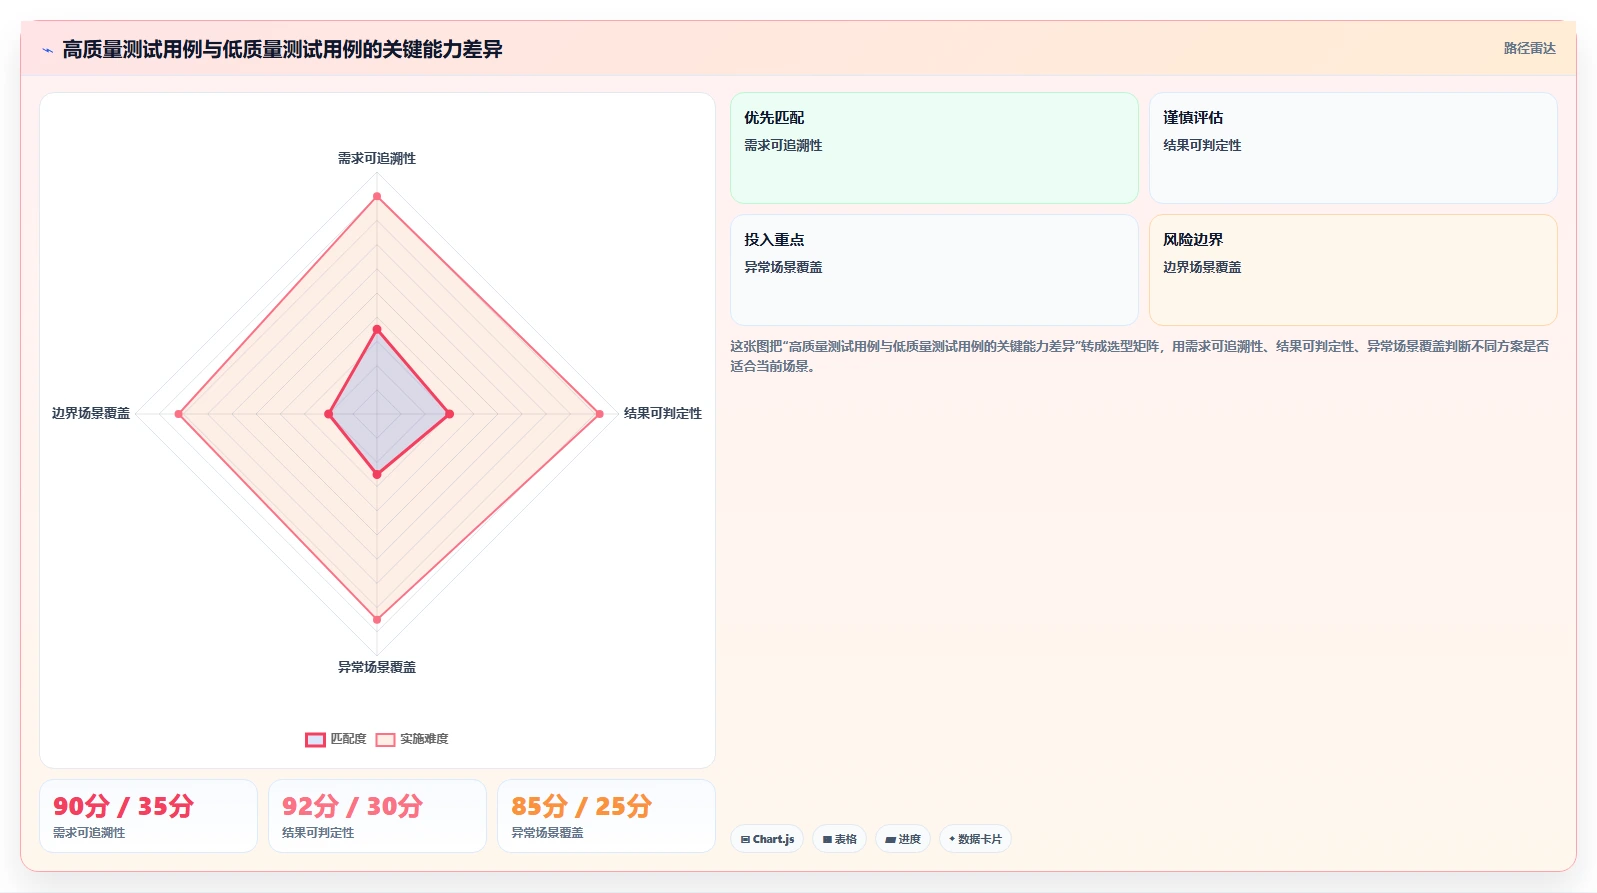Click the 实施难度 legend label text

pos(424,739)
